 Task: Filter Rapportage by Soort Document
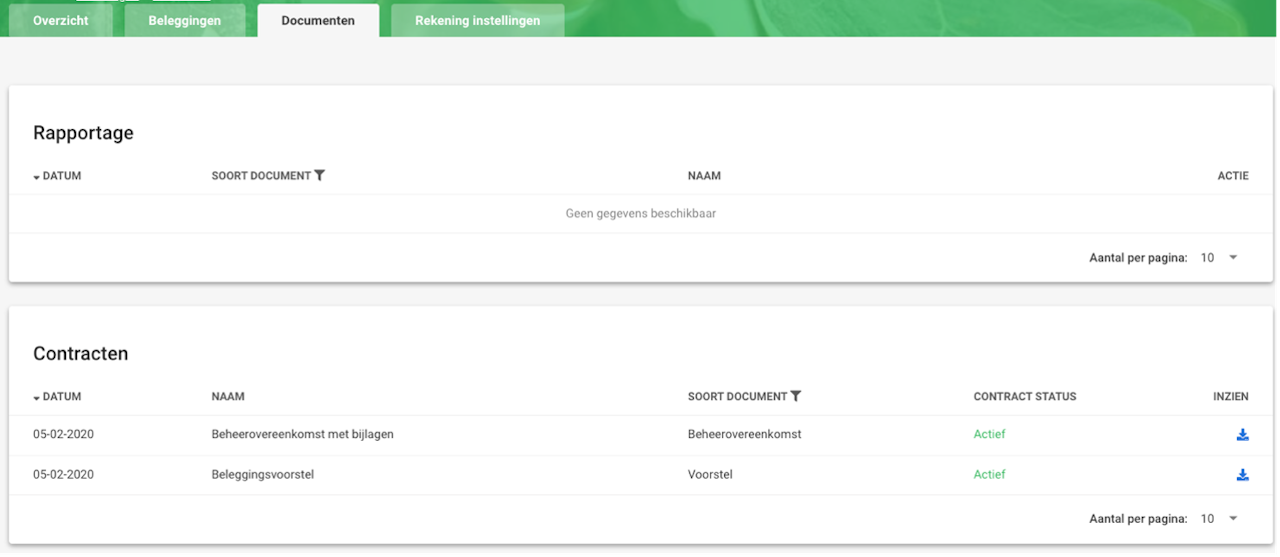tap(319, 176)
